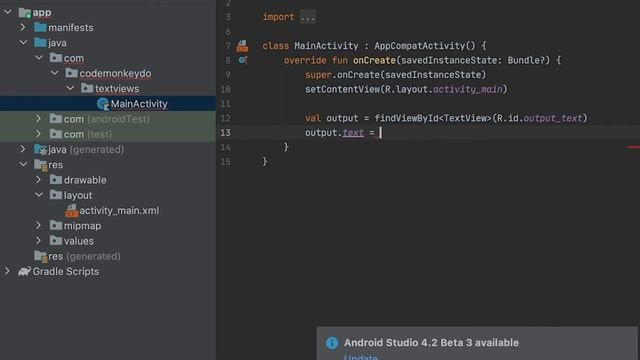Click the drawable folder icon
640x360 pixels.
(x=56, y=180)
